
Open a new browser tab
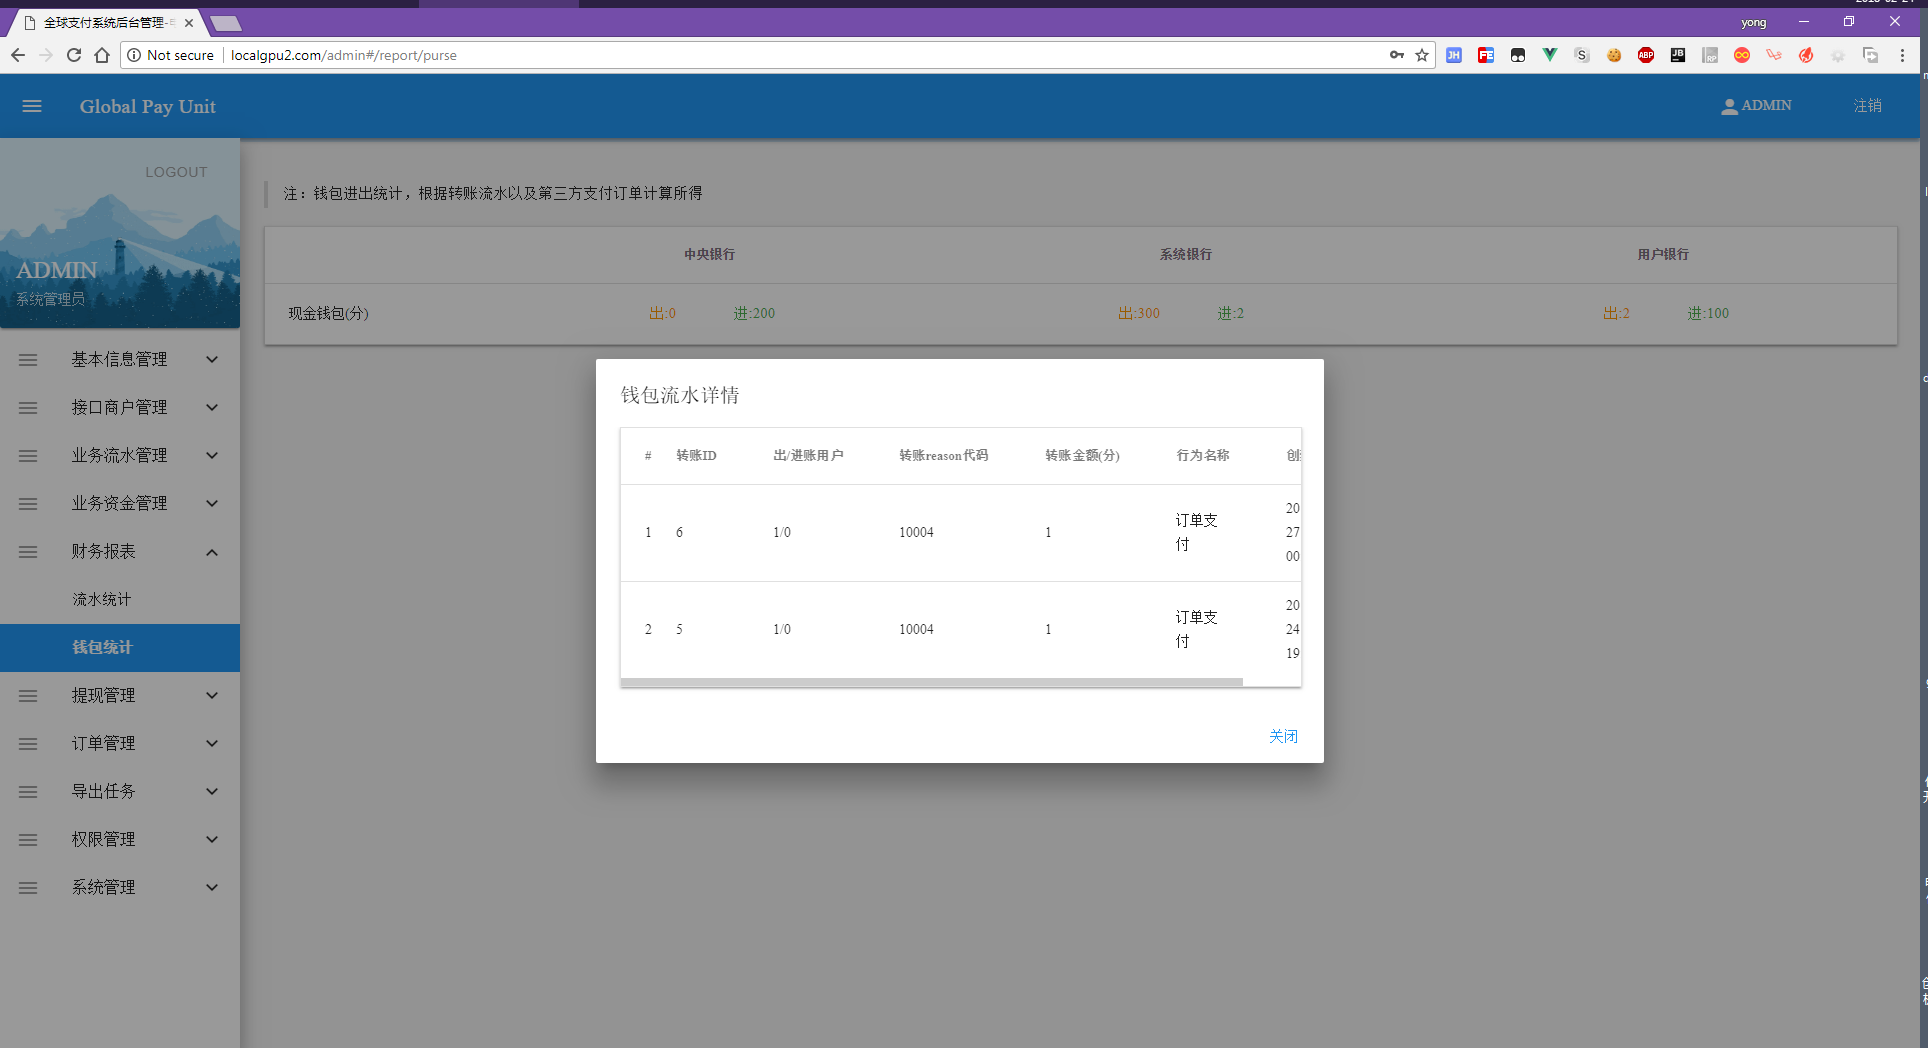pyautogui.click(x=226, y=23)
